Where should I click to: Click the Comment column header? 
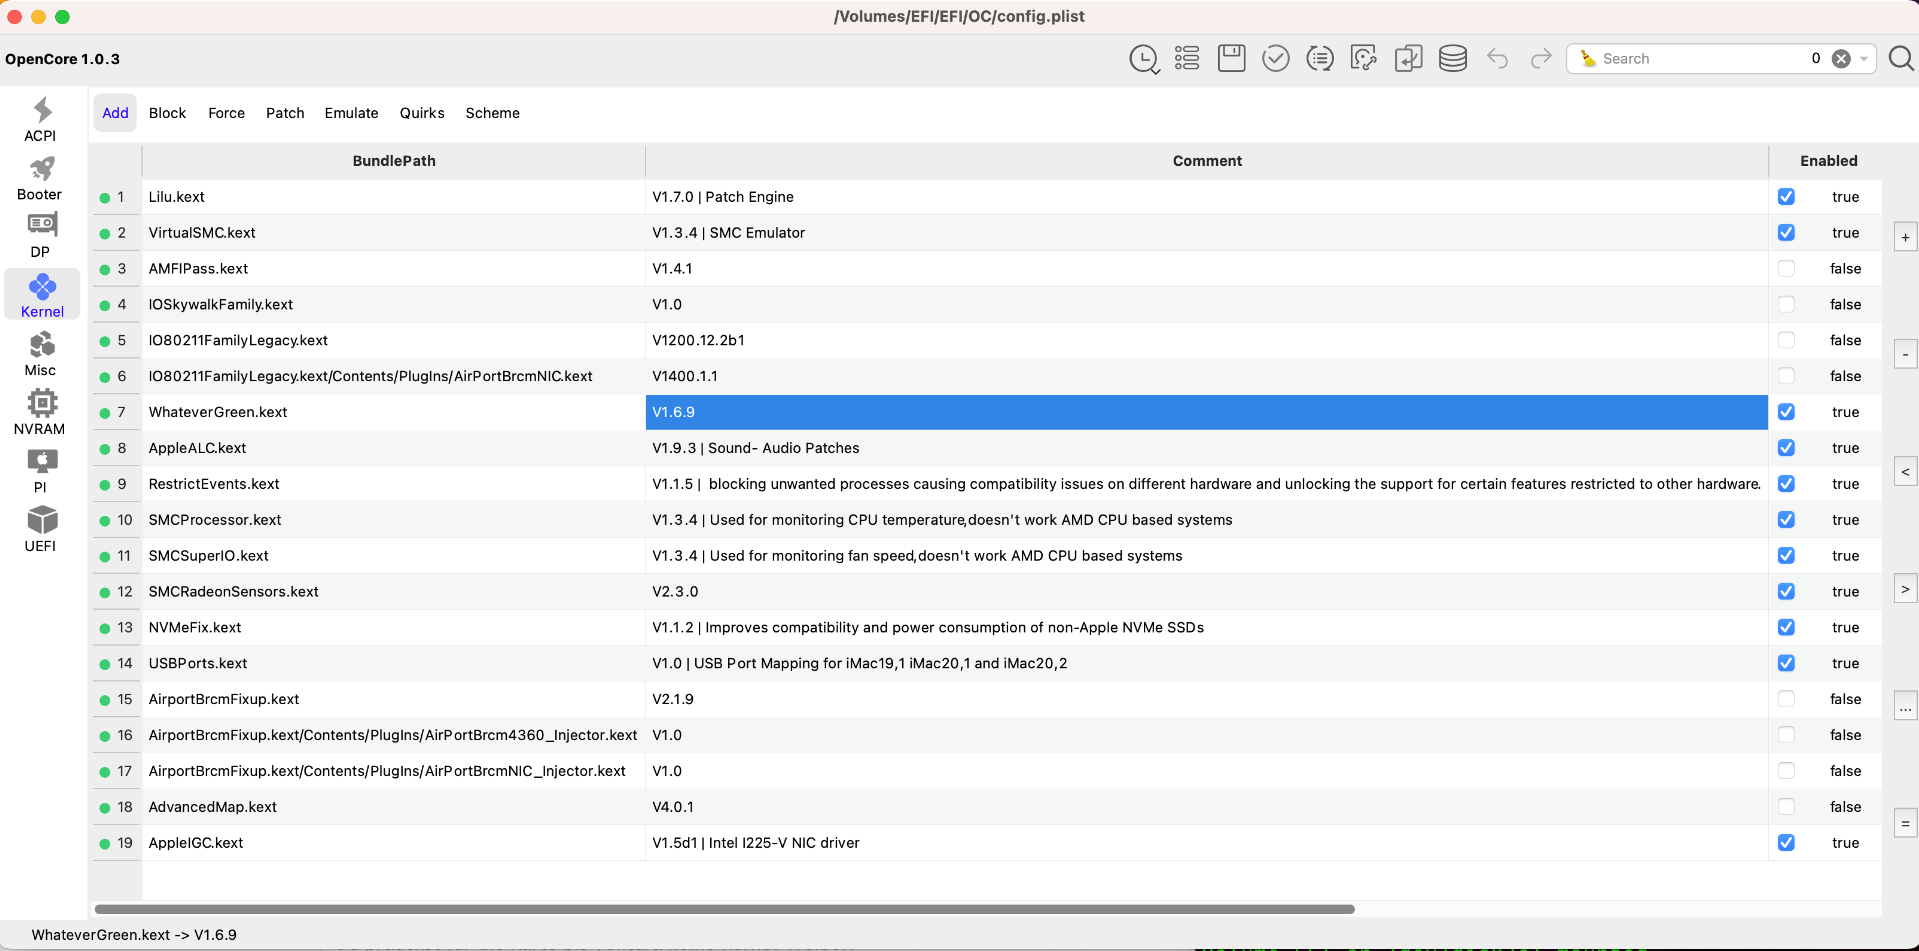coord(1207,161)
